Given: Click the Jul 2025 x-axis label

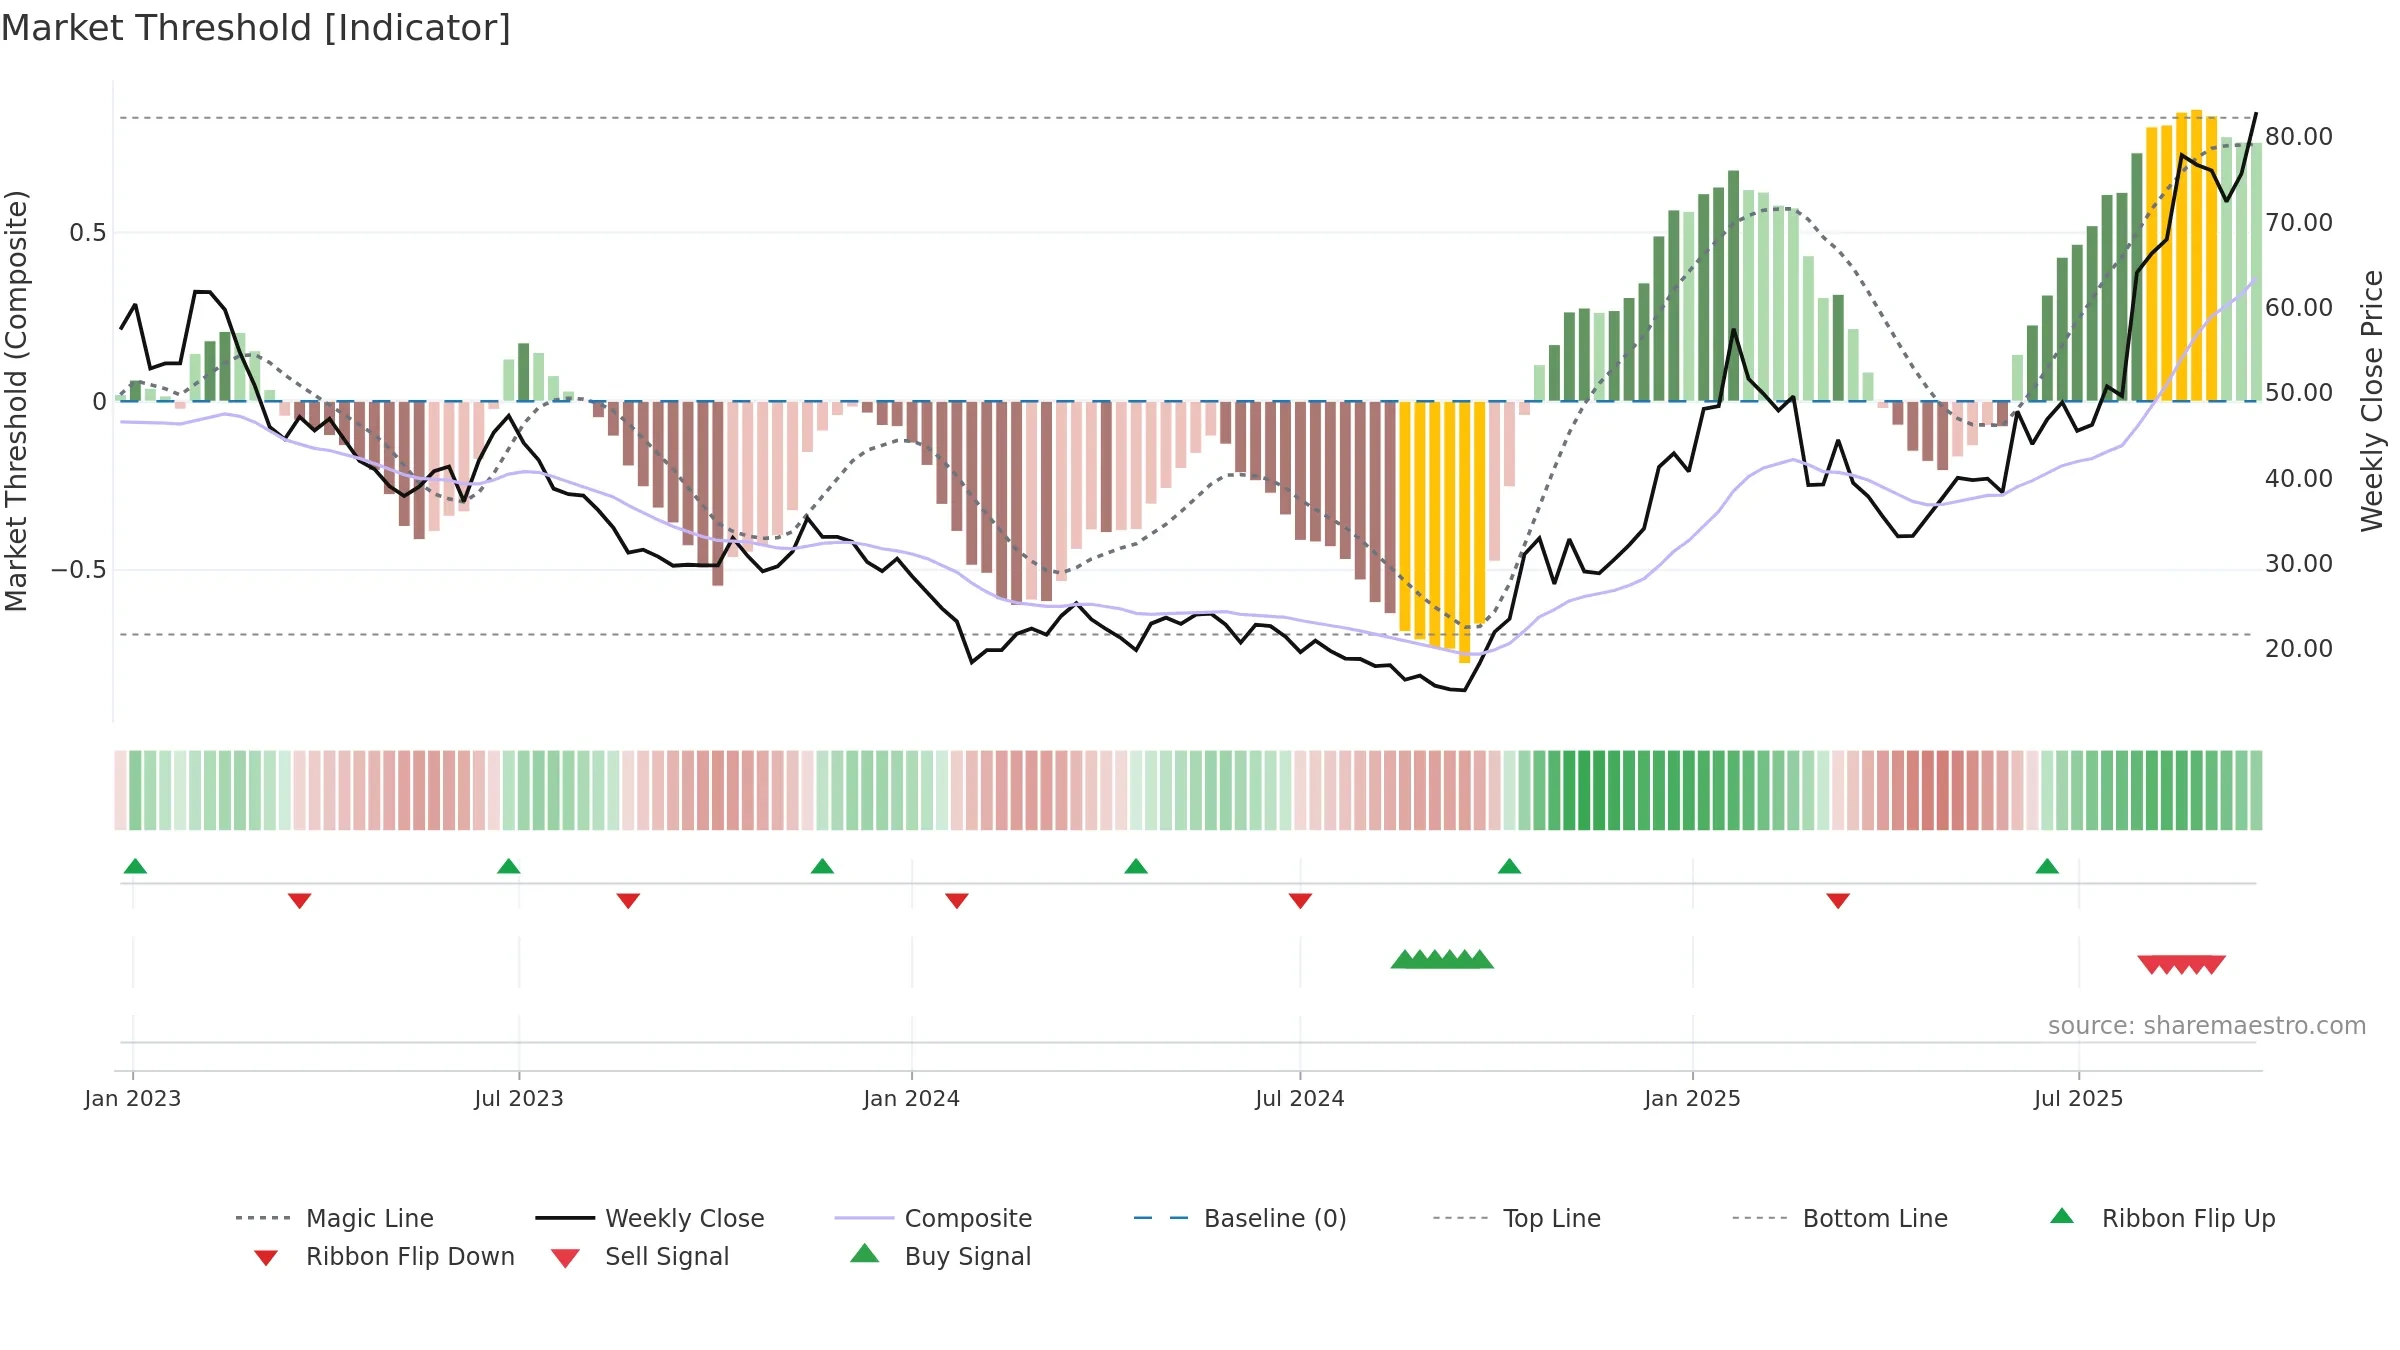Looking at the screenshot, I should point(2079,1099).
